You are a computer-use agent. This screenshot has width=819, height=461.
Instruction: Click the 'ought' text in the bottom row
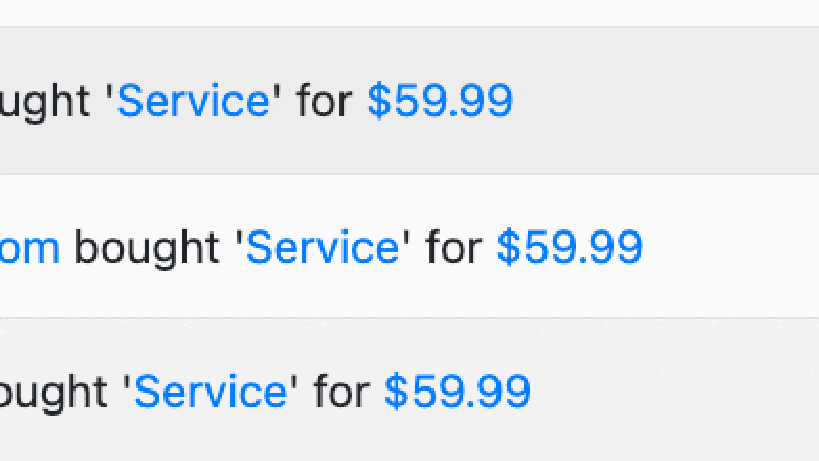58,392
